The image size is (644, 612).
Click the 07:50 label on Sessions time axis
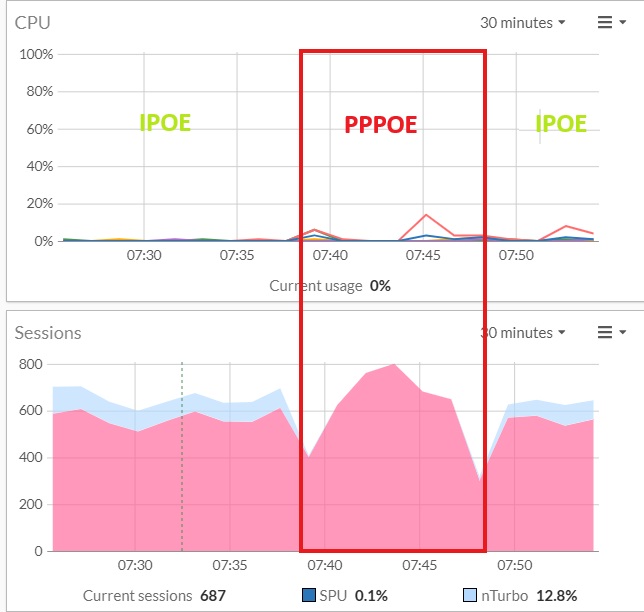(x=516, y=566)
